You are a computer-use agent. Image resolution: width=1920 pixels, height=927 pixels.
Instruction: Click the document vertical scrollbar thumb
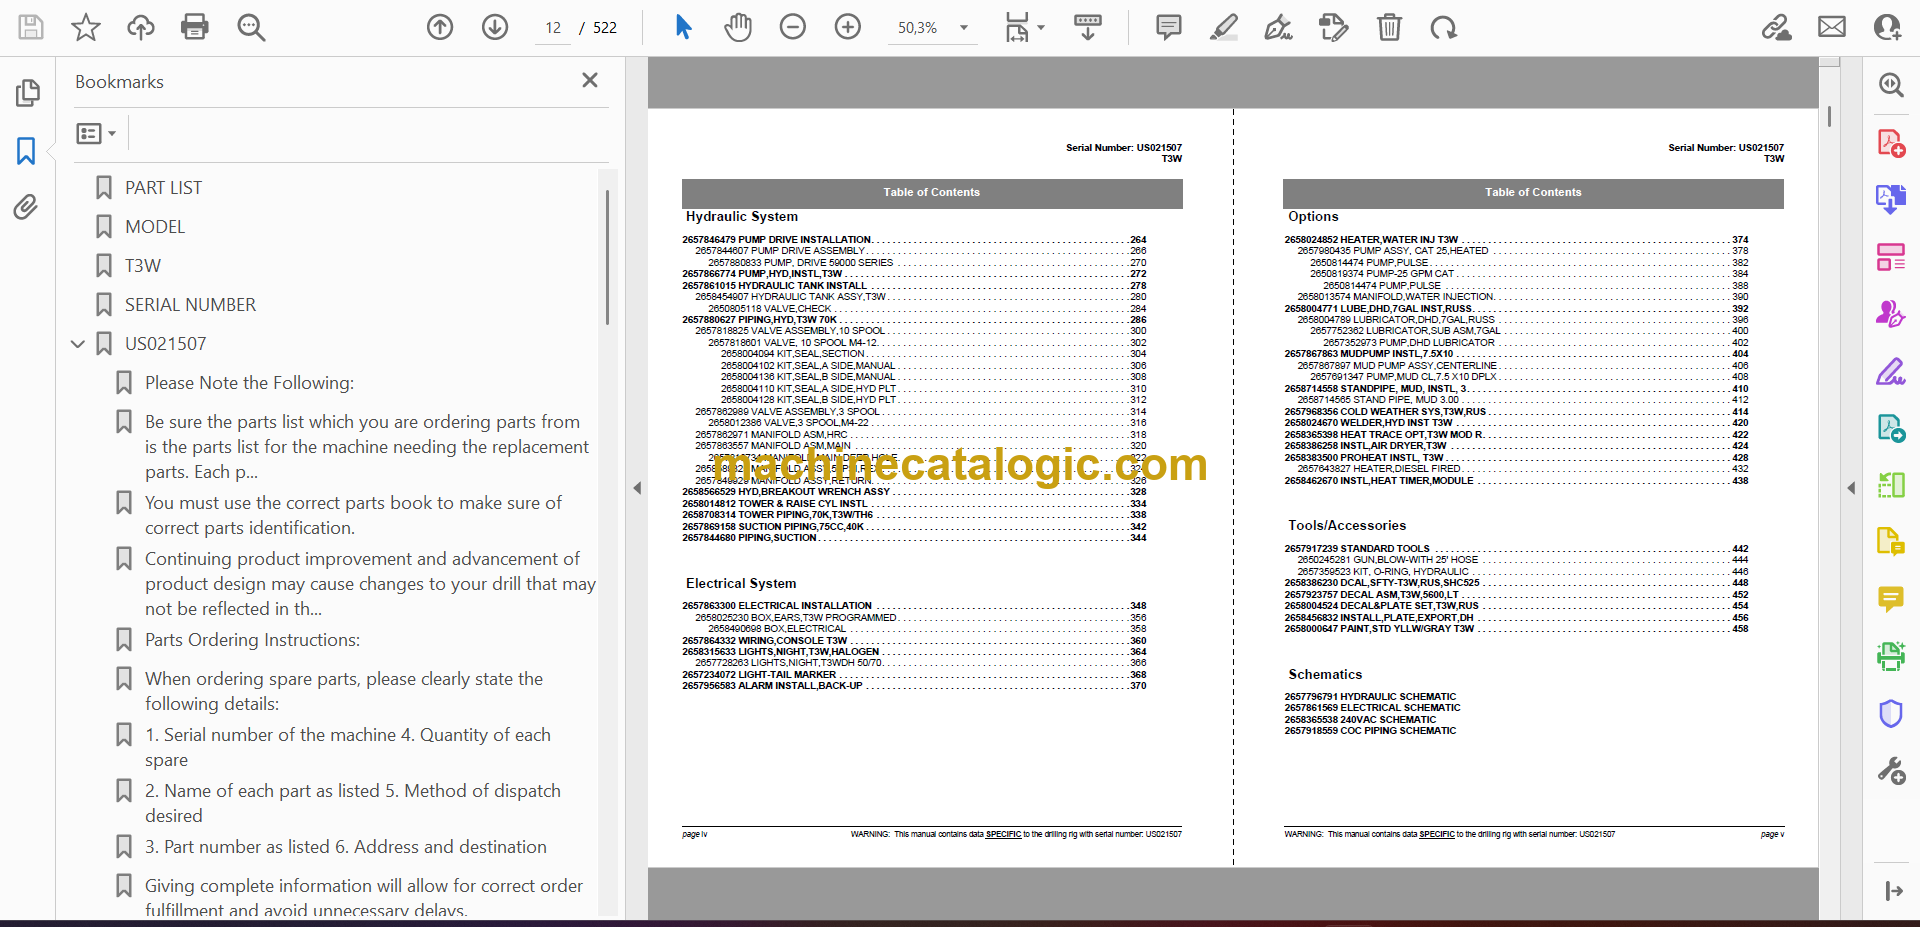(x=1829, y=117)
